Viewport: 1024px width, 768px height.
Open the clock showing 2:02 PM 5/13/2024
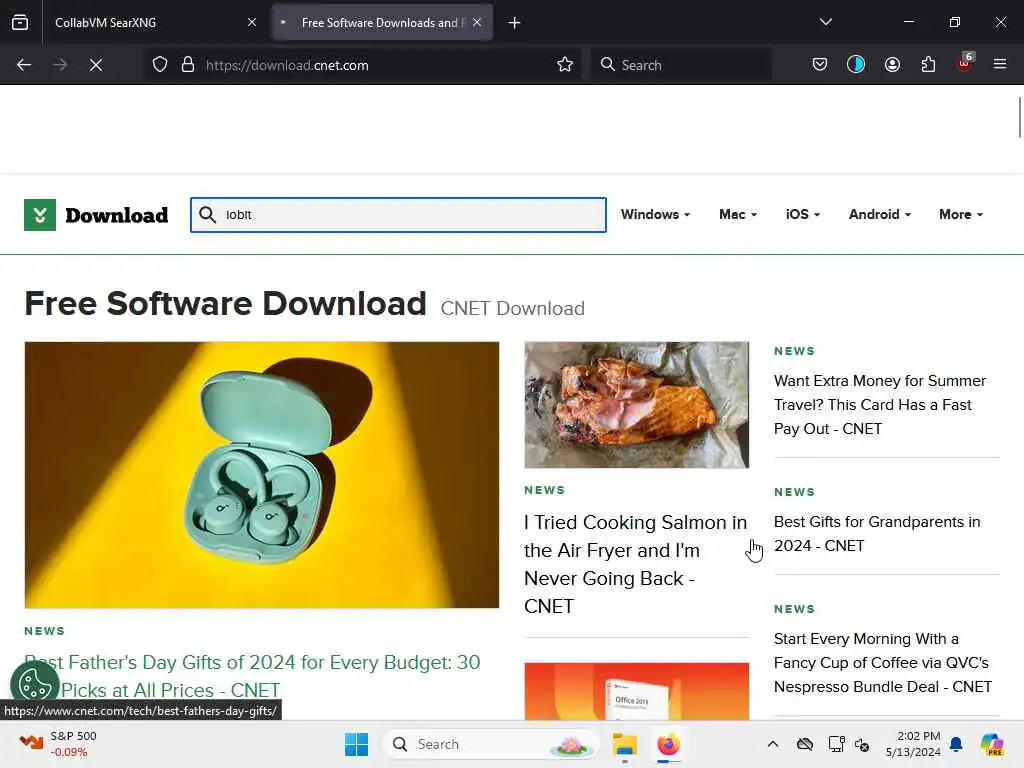(913, 744)
